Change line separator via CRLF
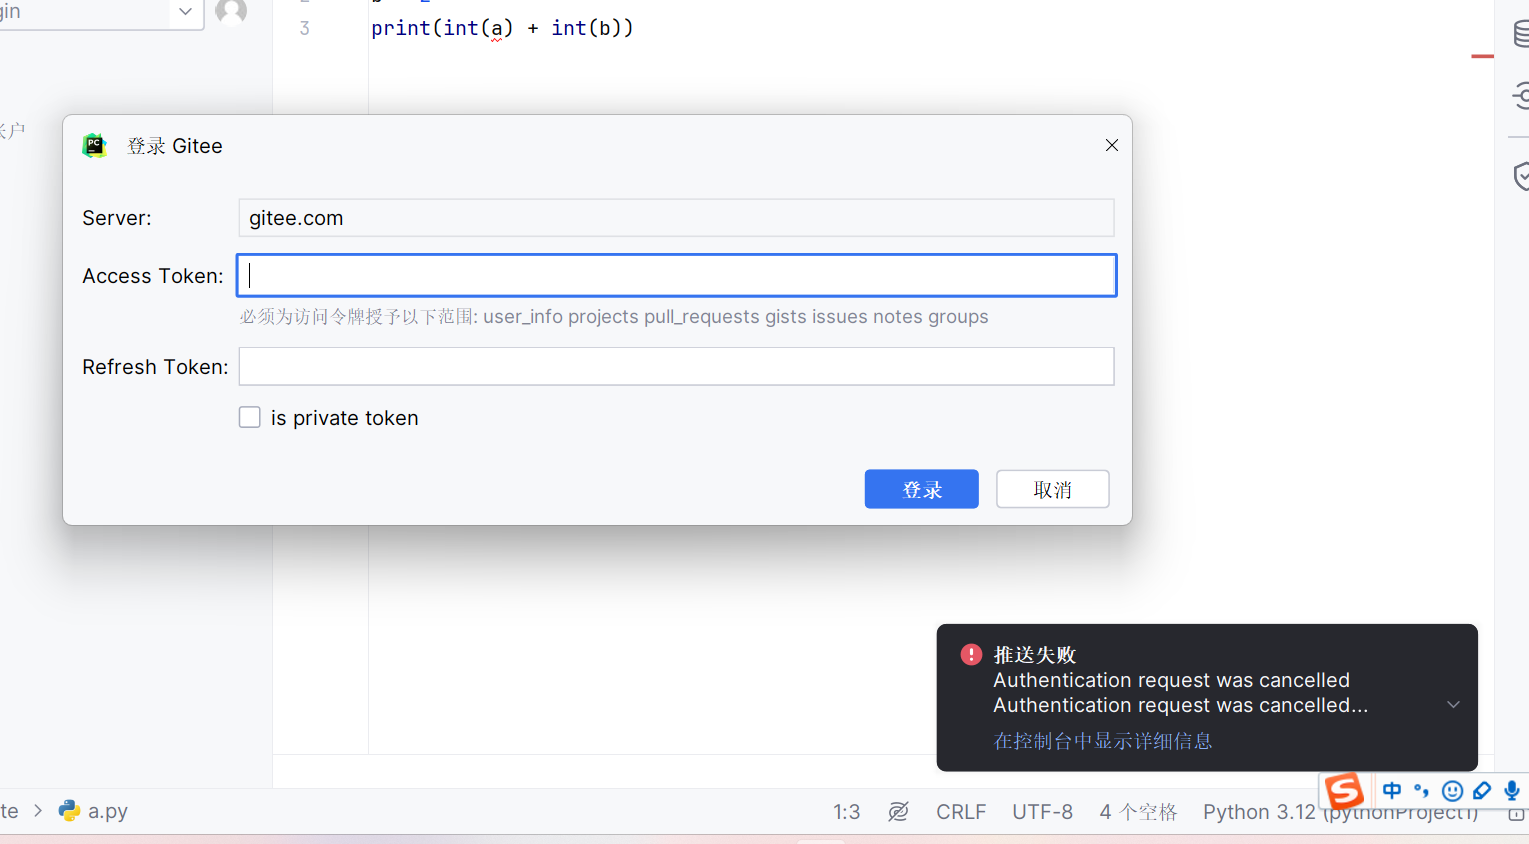The width and height of the screenshot is (1529, 844). point(961,812)
